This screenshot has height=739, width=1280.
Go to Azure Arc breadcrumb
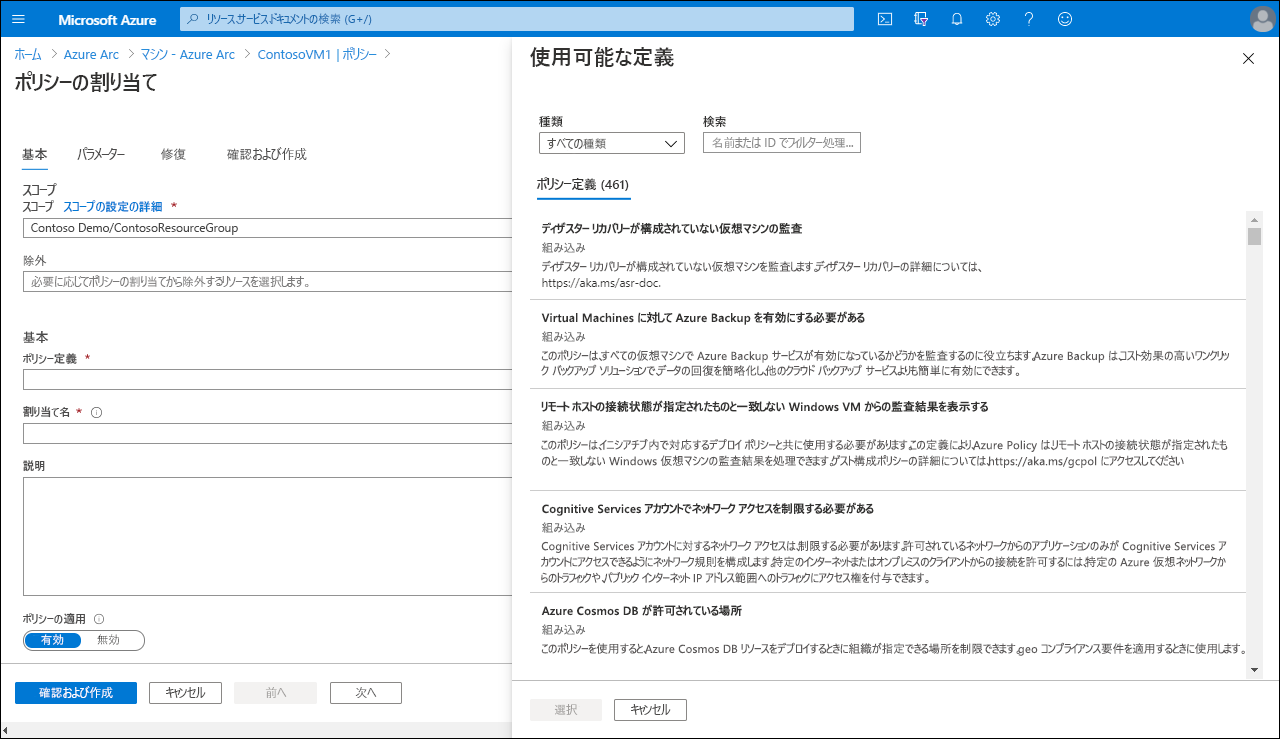pyautogui.click(x=91, y=54)
